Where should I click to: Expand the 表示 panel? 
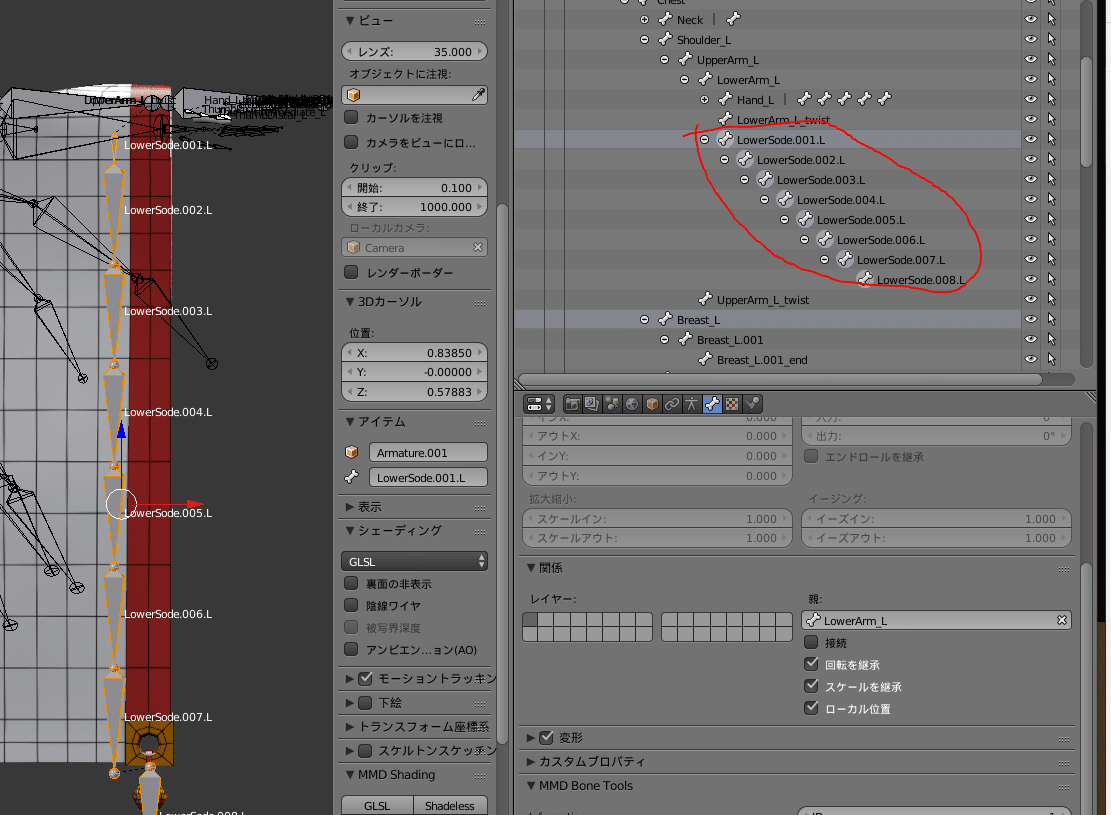349,507
